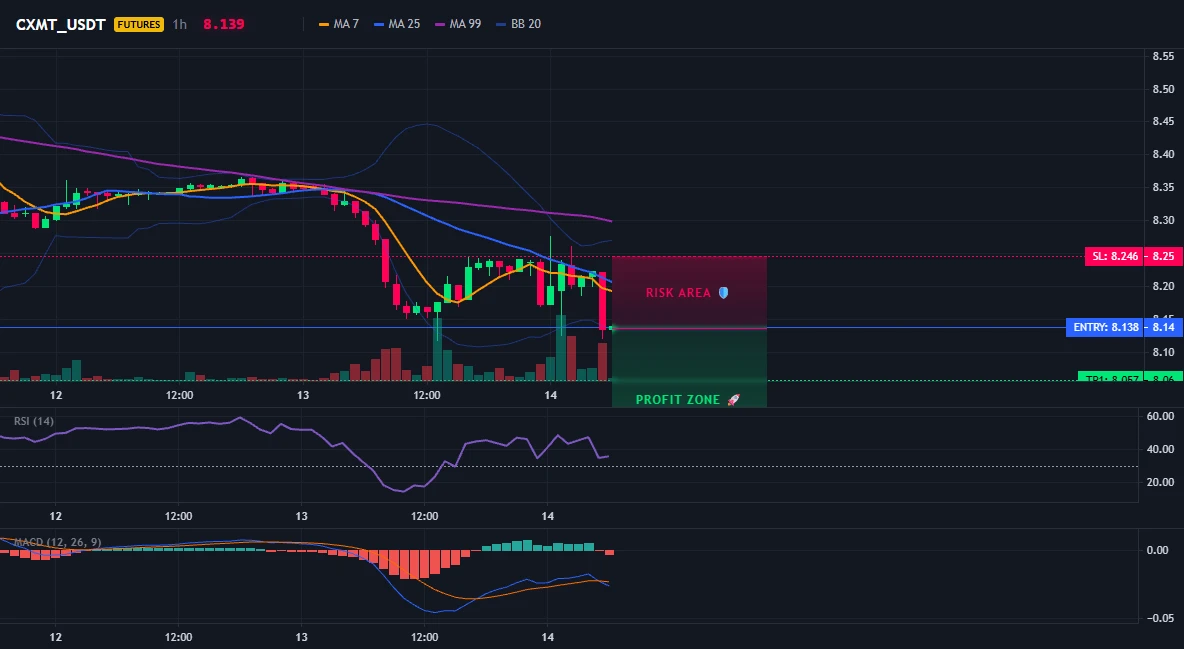This screenshot has width=1184, height=649.
Task: Select the RISK AREA red zone label
Action: 678,292
